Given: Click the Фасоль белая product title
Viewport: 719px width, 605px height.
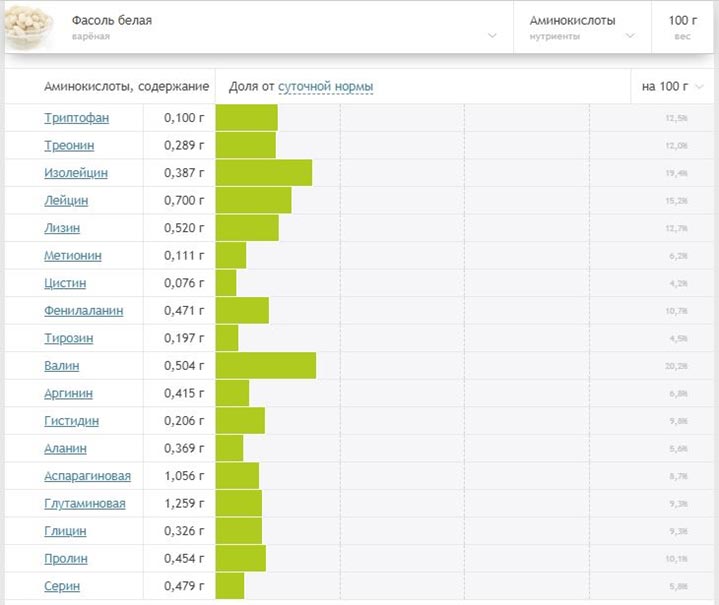Looking at the screenshot, I should pyautogui.click(x=112, y=20).
